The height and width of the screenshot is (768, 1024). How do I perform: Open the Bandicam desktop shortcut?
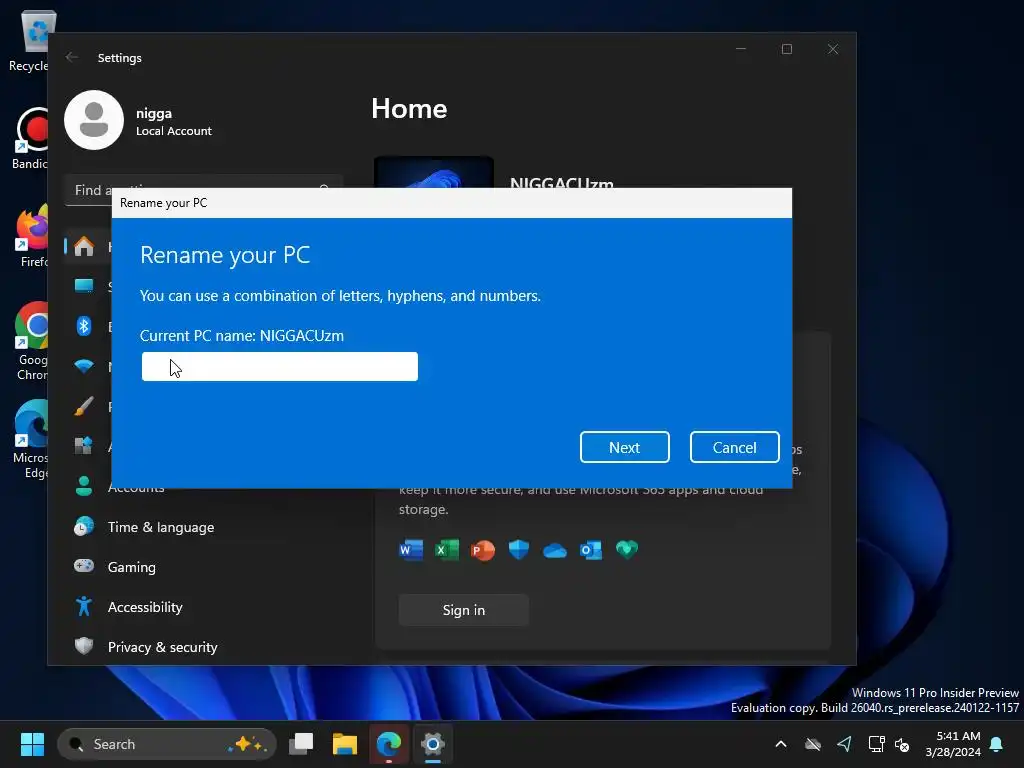(30, 139)
